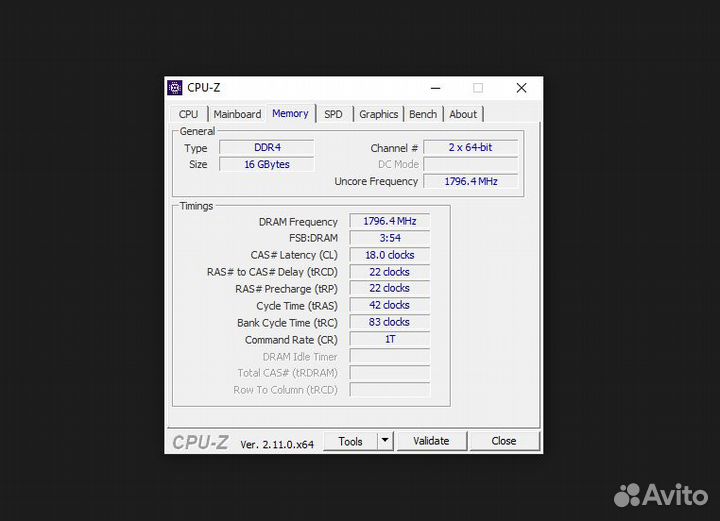
Task: Click the empty Total CAS# (tRDRAM) field
Action: tap(390, 373)
